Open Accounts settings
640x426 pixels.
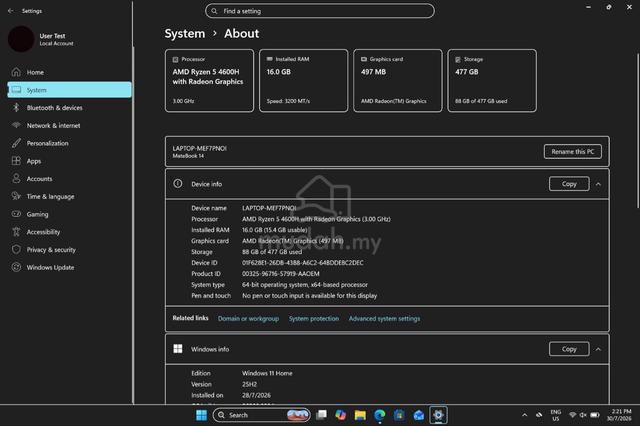(69, 179)
